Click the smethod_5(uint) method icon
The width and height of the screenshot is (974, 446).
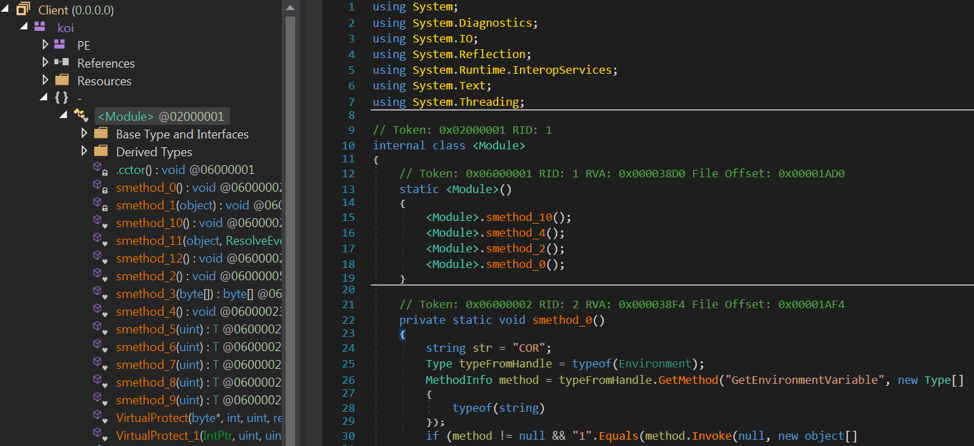[x=100, y=329]
